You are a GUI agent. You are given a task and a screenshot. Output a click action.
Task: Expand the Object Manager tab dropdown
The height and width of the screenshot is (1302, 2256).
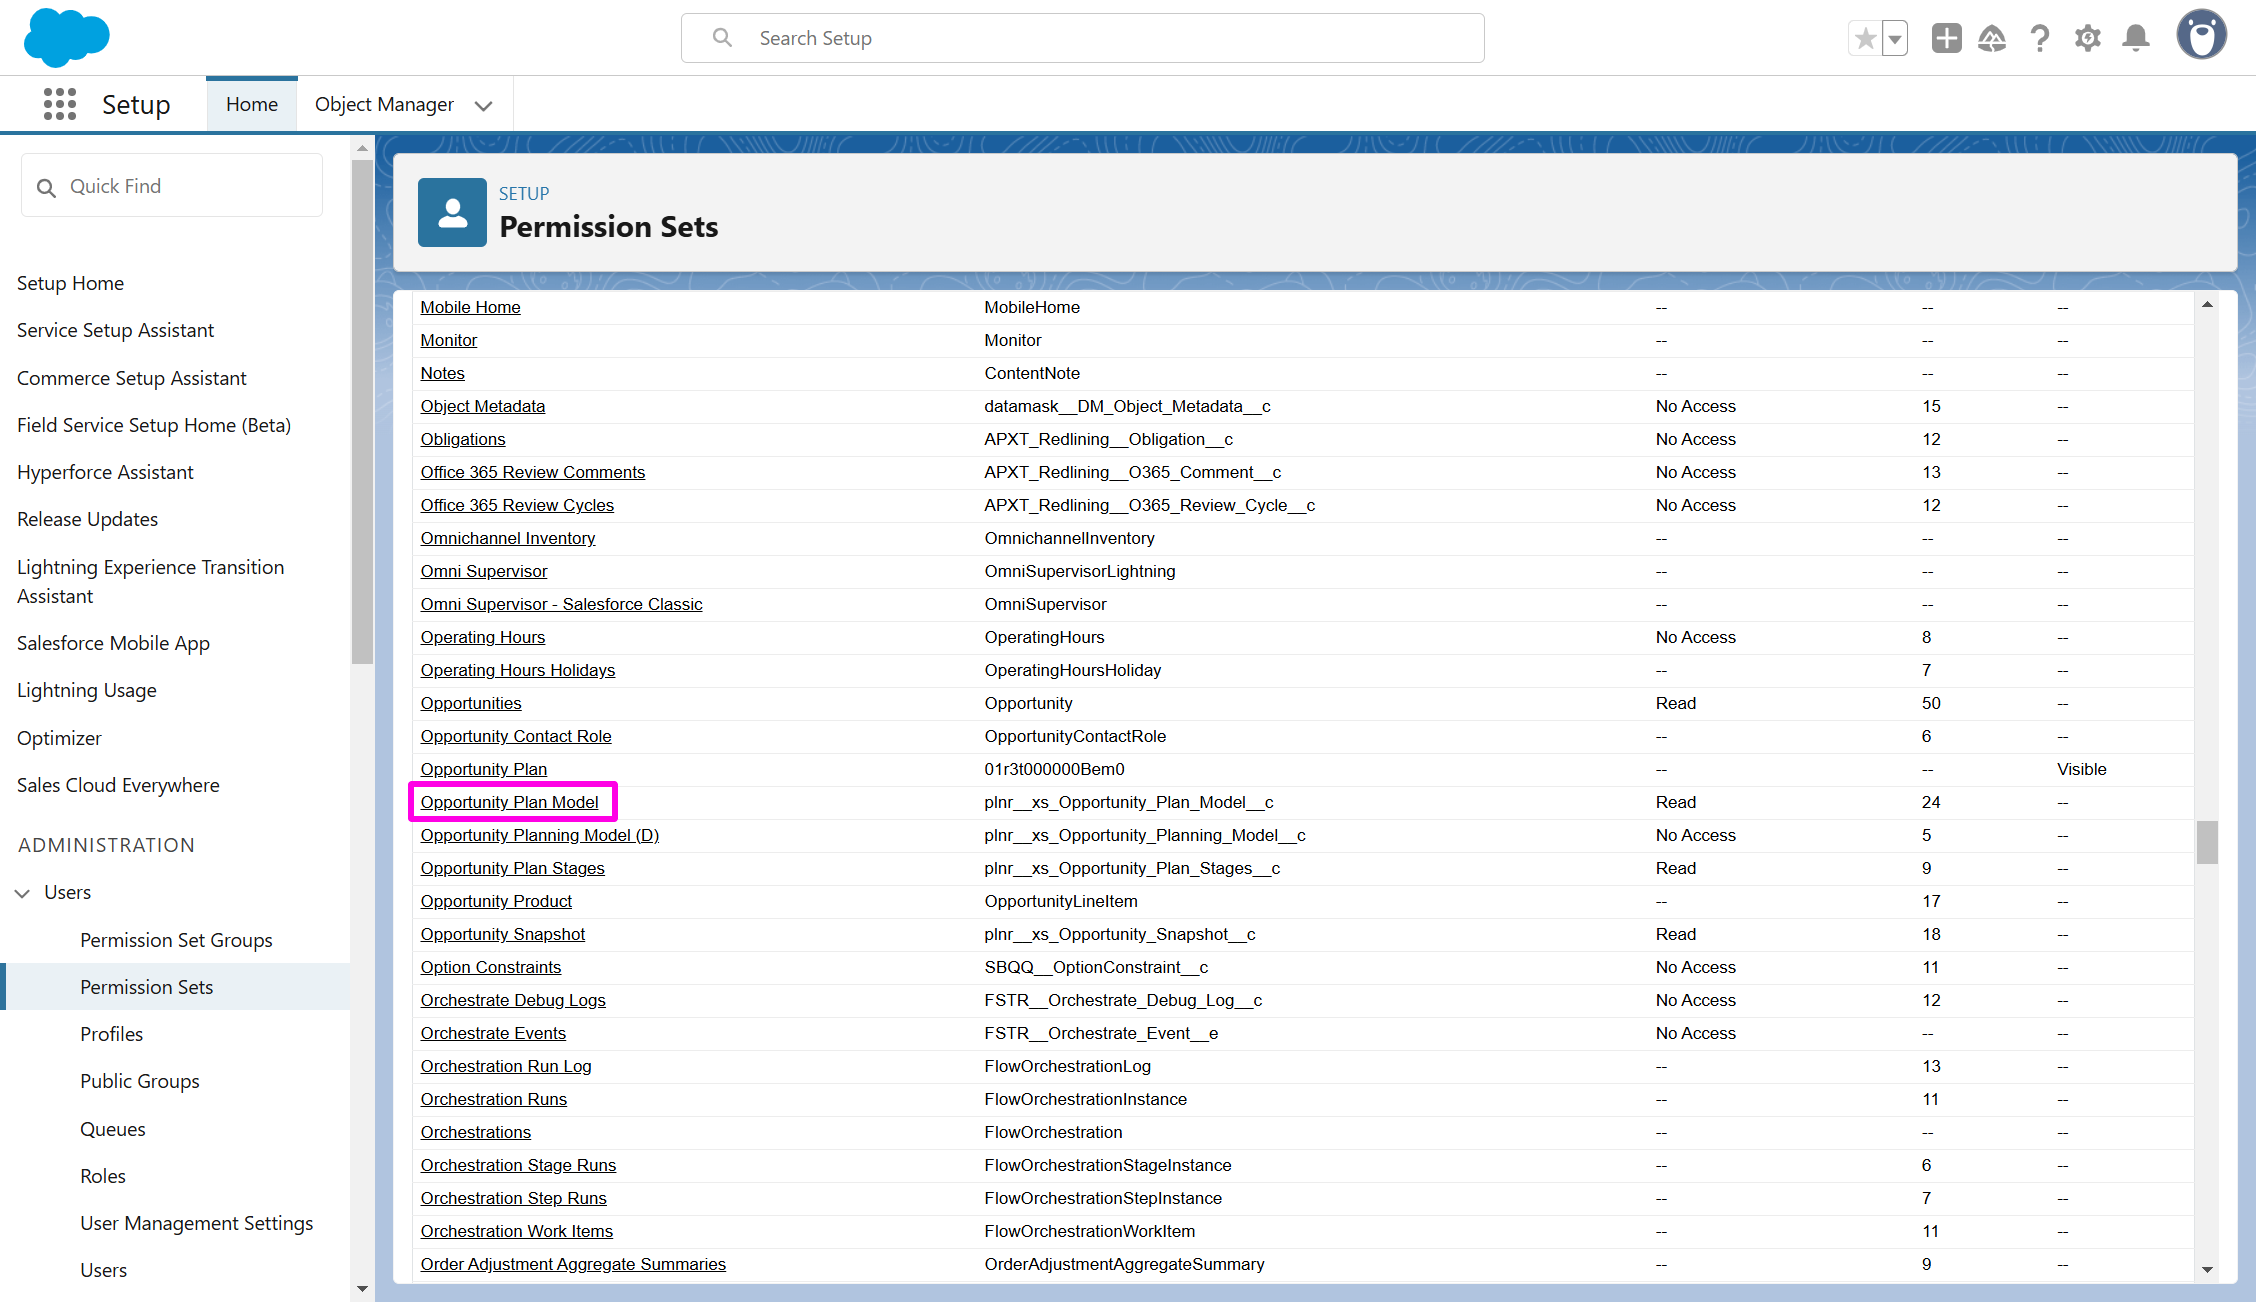484,105
